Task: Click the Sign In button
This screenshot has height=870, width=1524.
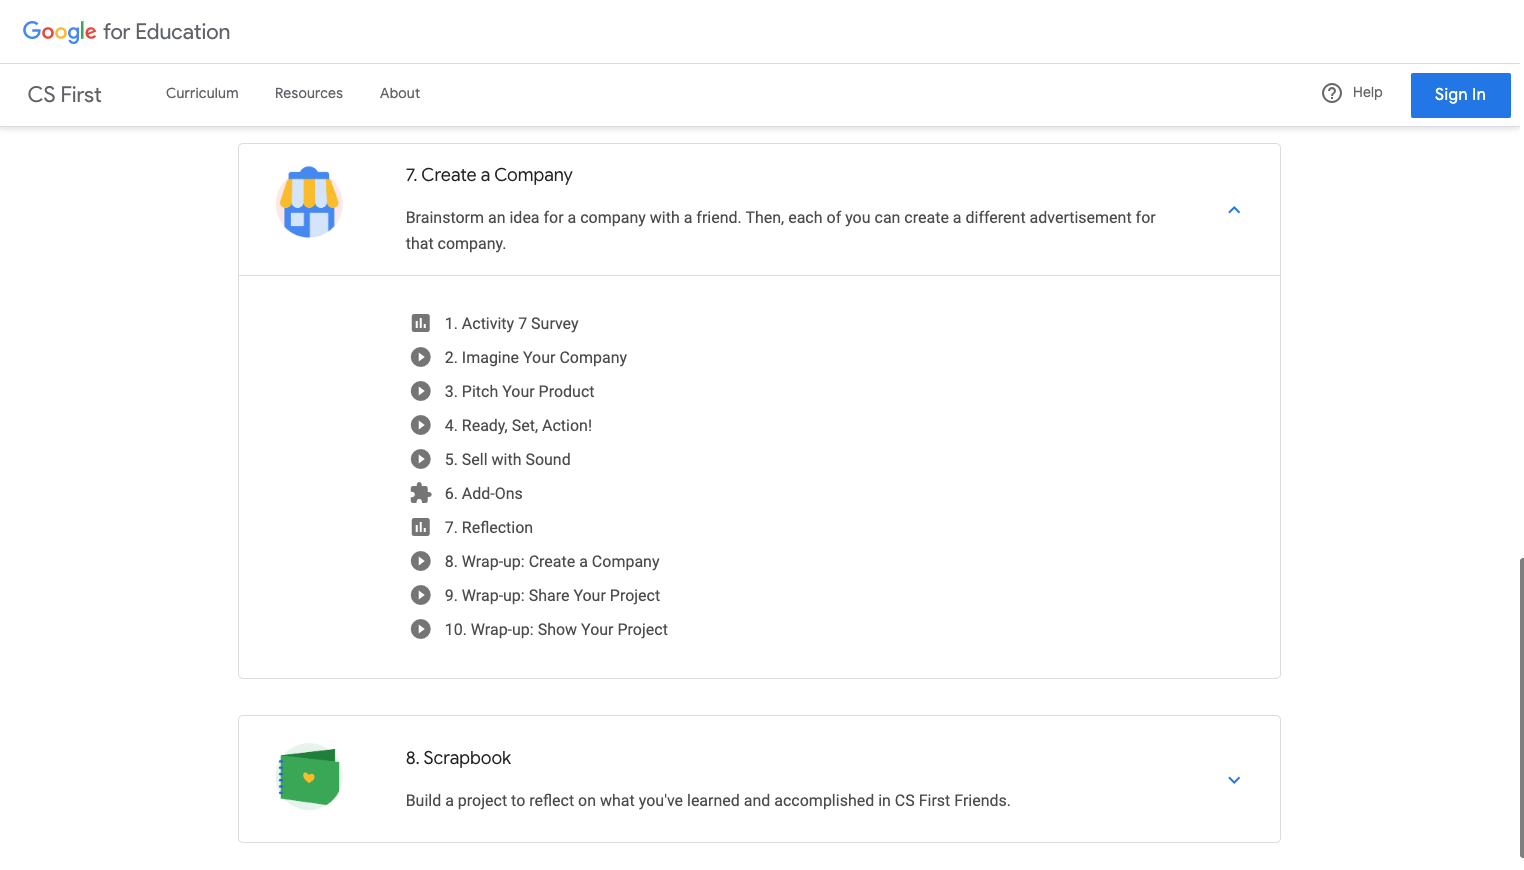Action: 1460,95
